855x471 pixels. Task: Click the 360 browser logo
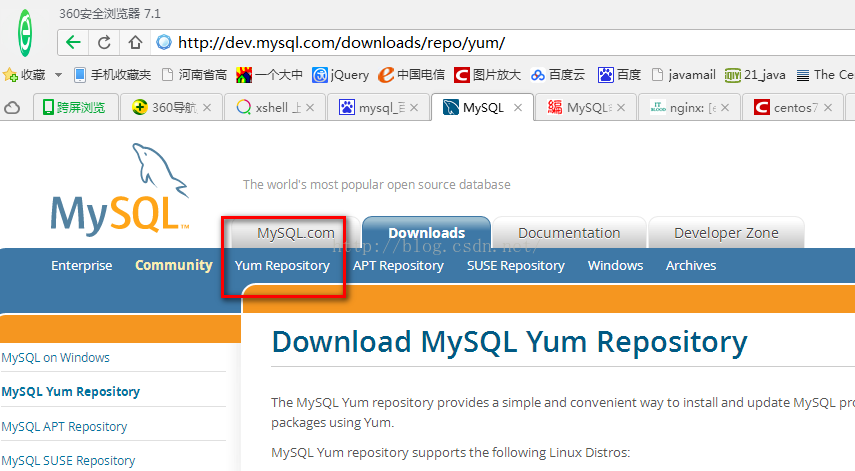tap(25, 33)
